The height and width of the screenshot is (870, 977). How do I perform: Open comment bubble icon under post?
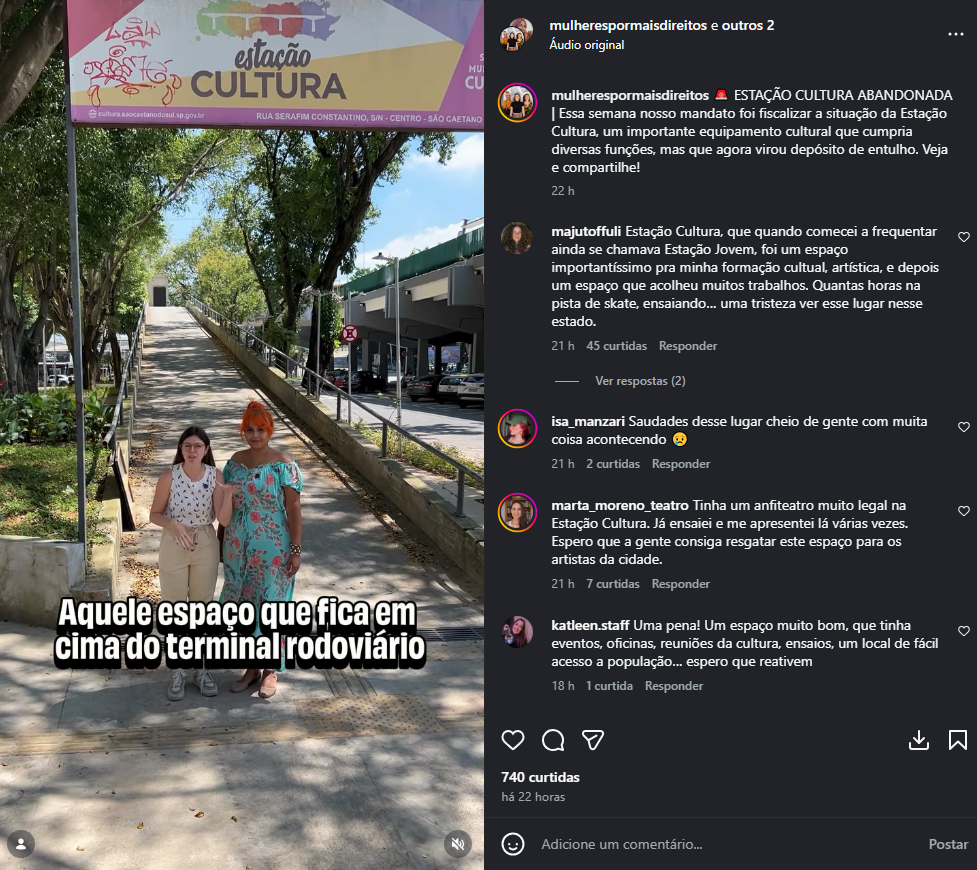(553, 740)
